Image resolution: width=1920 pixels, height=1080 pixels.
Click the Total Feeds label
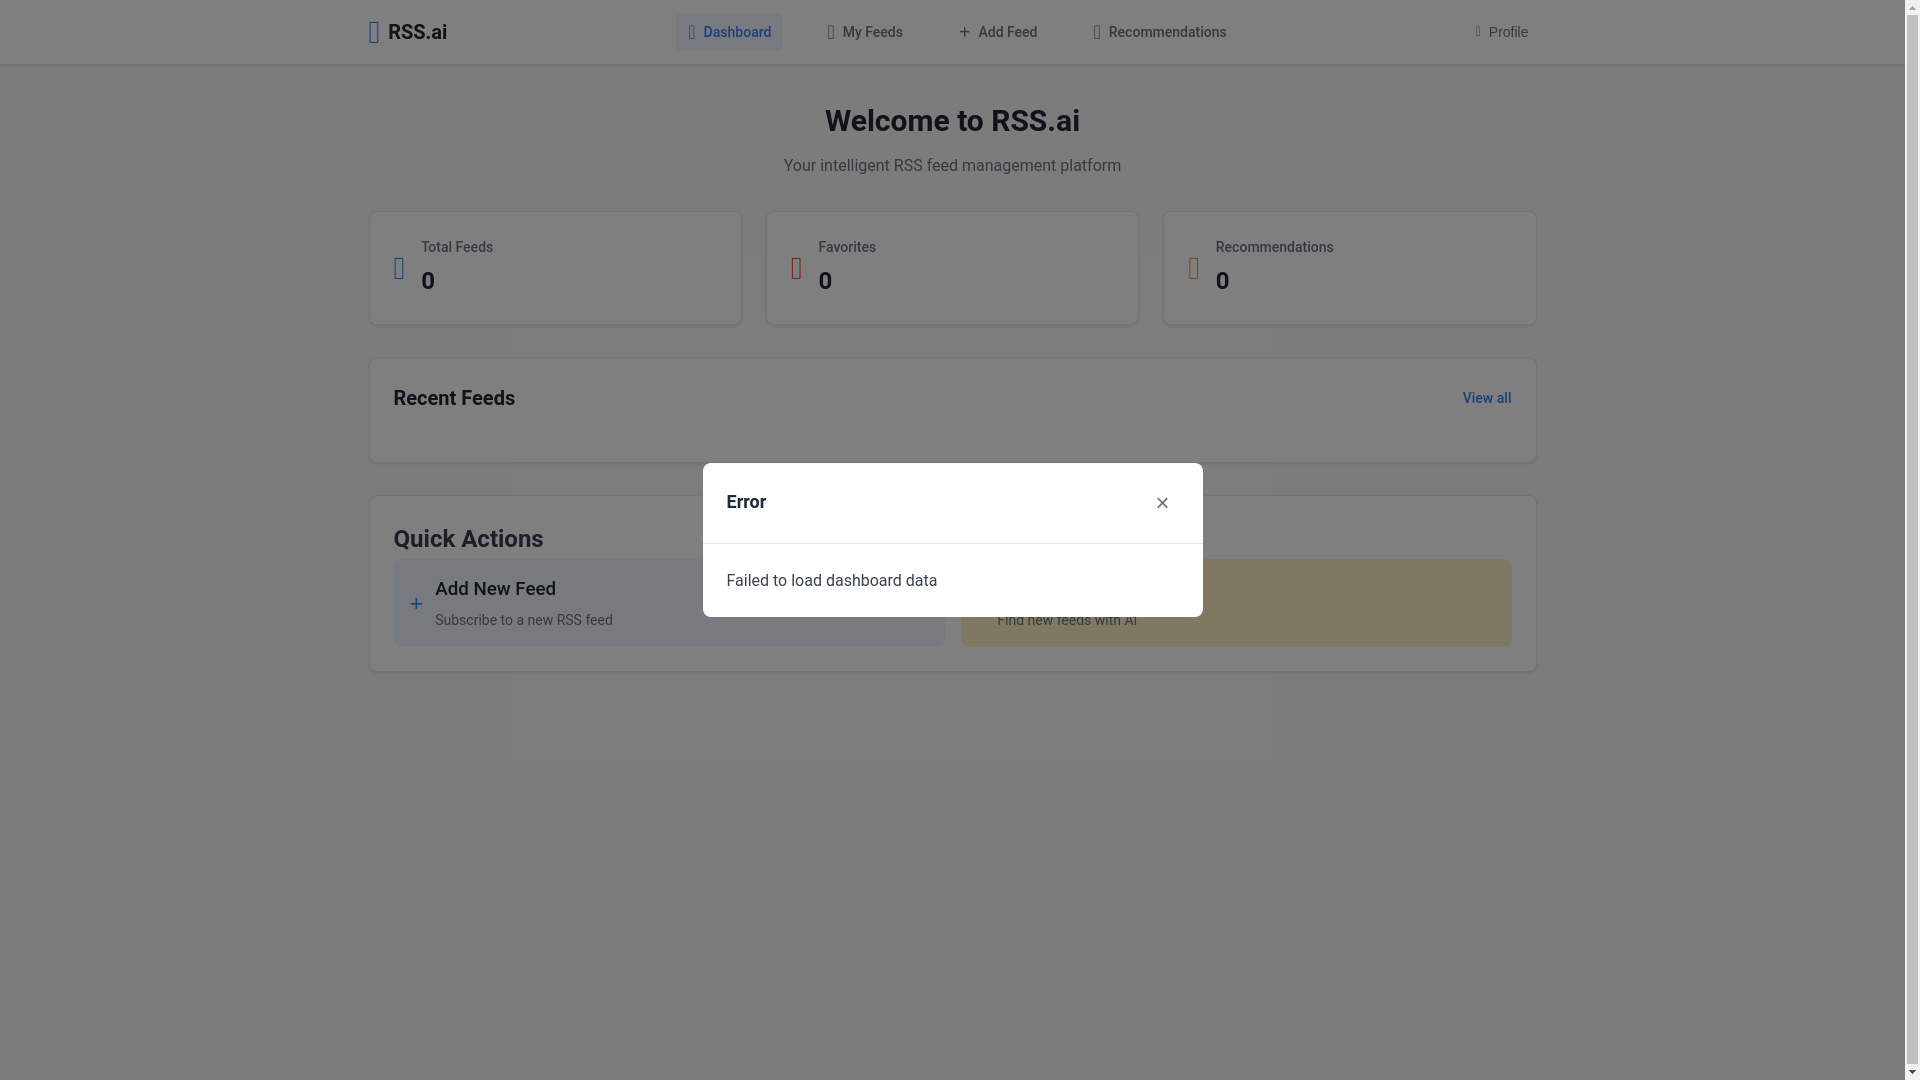coord(457,247)
